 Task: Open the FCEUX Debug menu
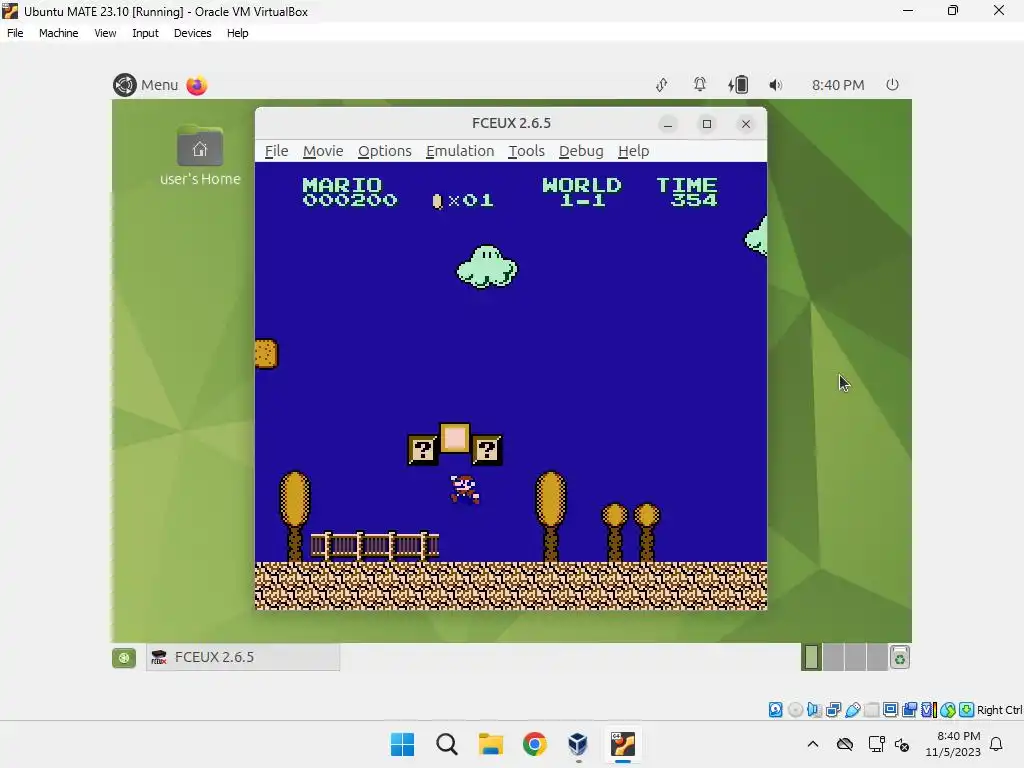pos(581,151)
